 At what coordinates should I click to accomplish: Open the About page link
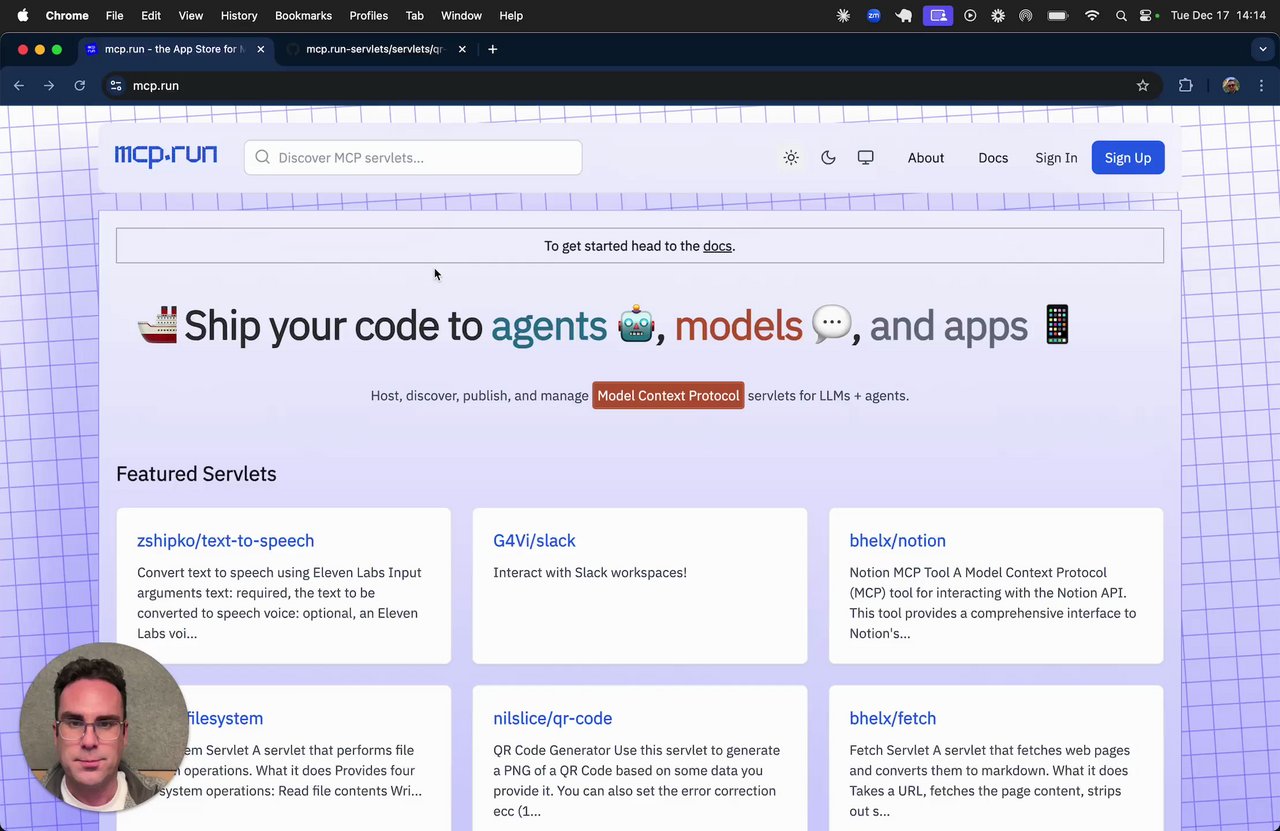pyautogui.click(x=926, y=158)
